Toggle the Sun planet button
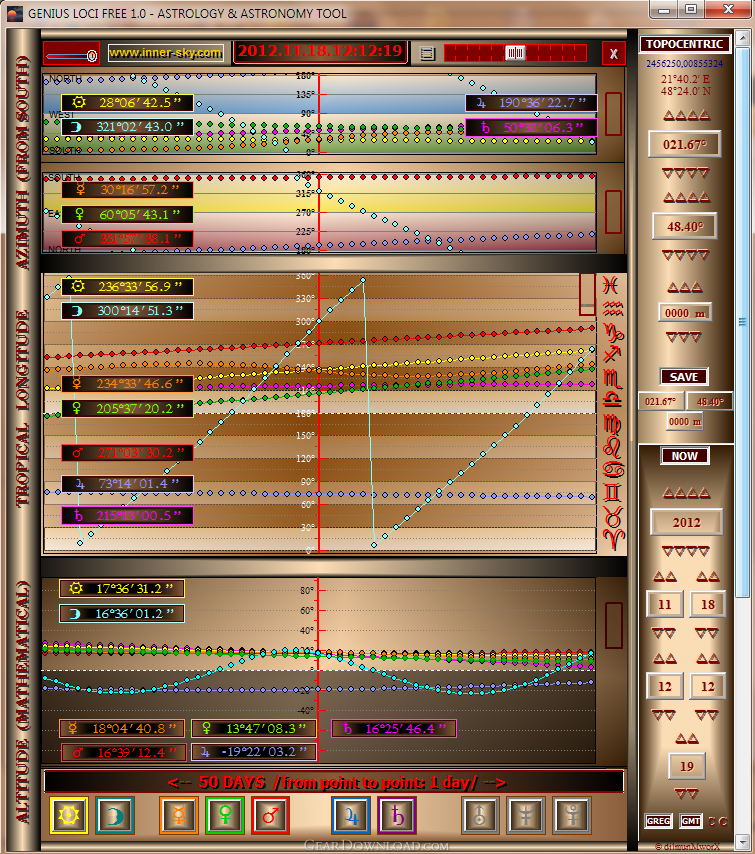Screen dimensions: 755x854 click(x=69, y=815)
